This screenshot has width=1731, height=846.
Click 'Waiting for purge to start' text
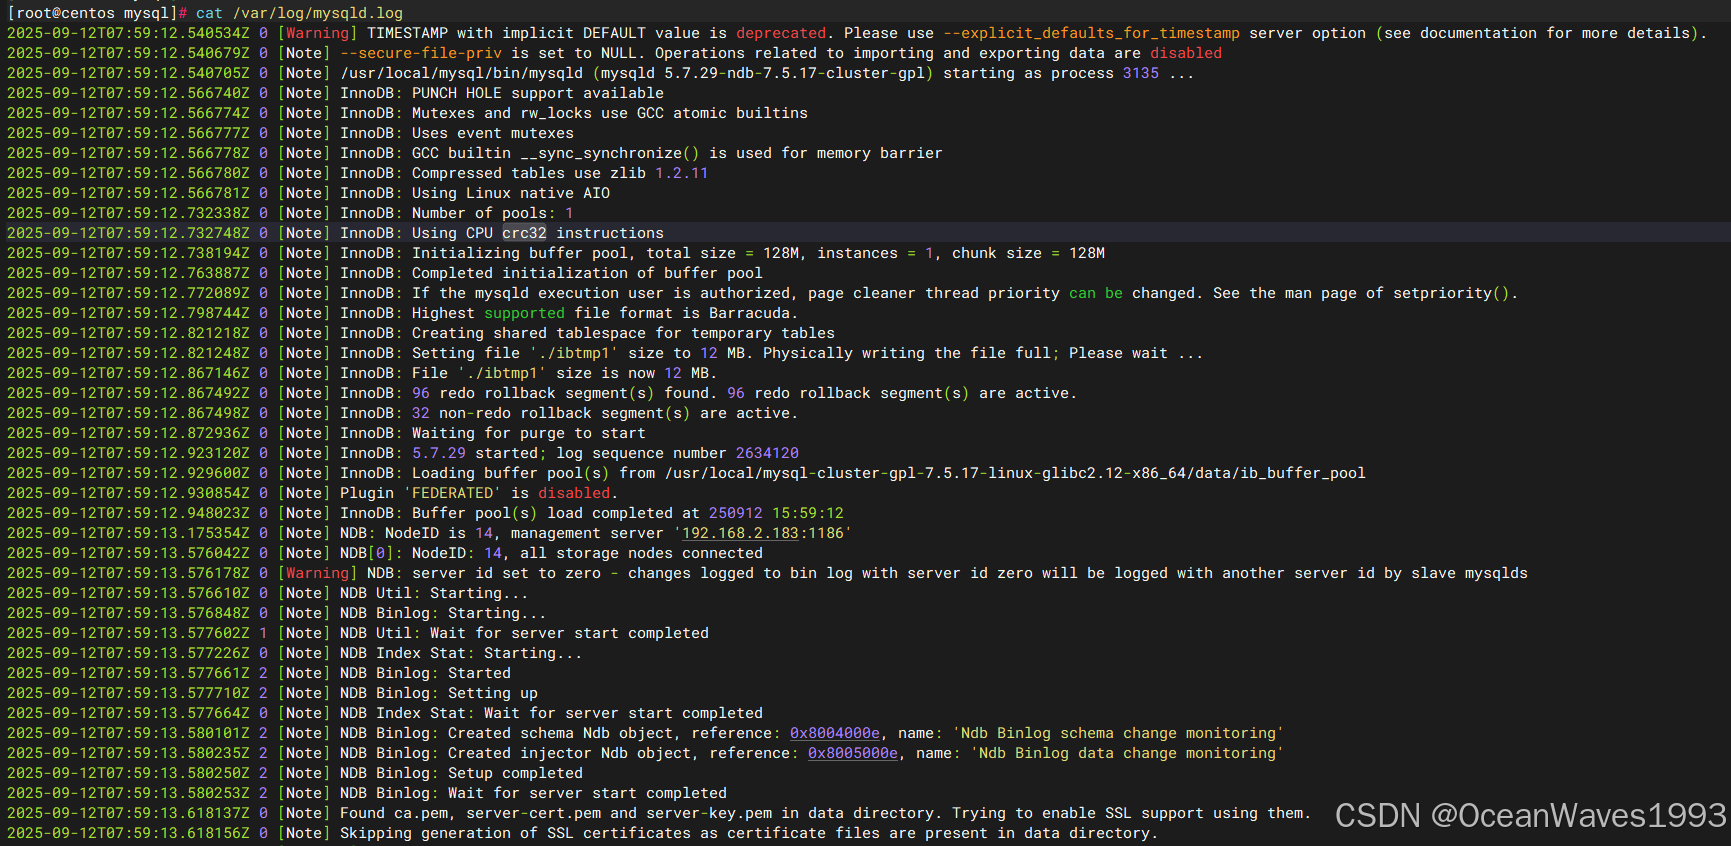529,433
